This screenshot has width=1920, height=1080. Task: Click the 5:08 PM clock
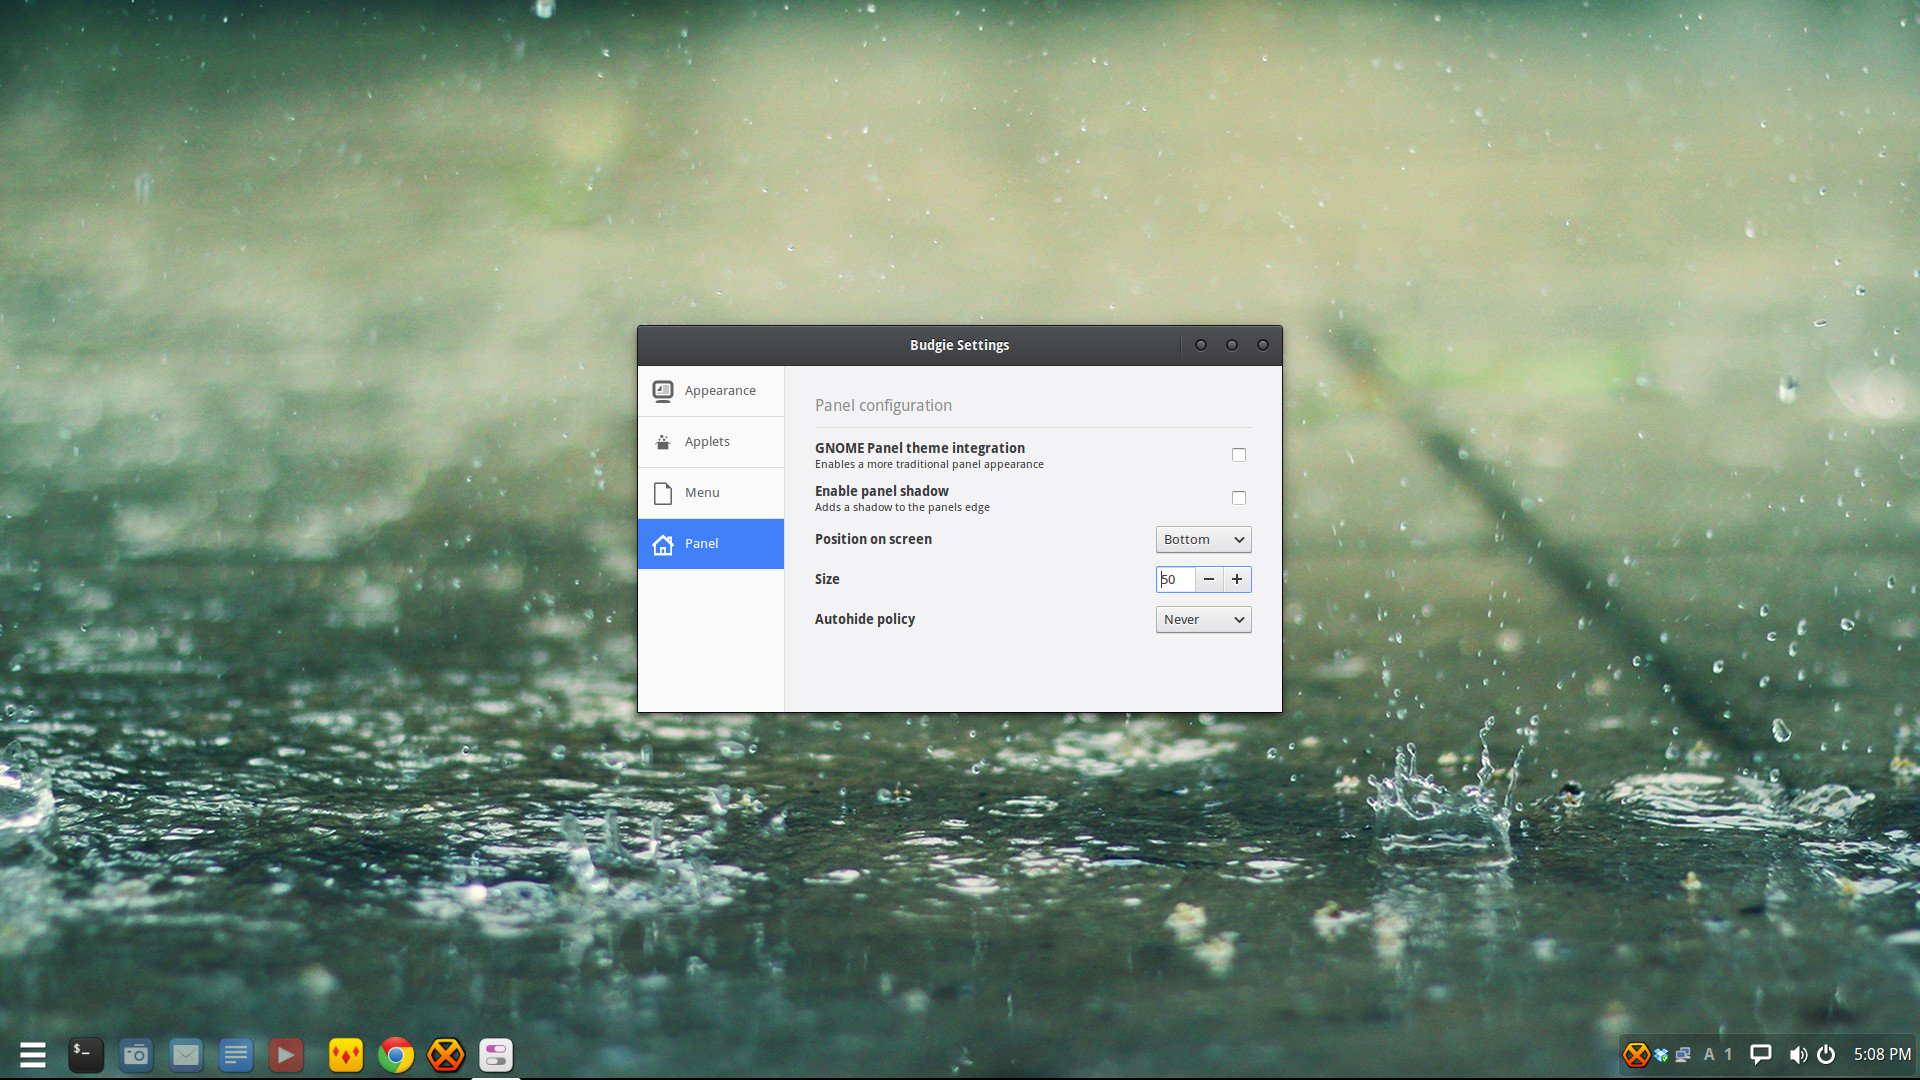[x=1882, y=1055]
